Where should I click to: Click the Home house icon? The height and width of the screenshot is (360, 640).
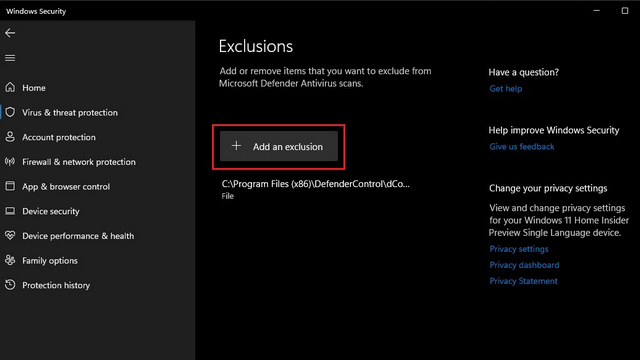click(10, 87)
